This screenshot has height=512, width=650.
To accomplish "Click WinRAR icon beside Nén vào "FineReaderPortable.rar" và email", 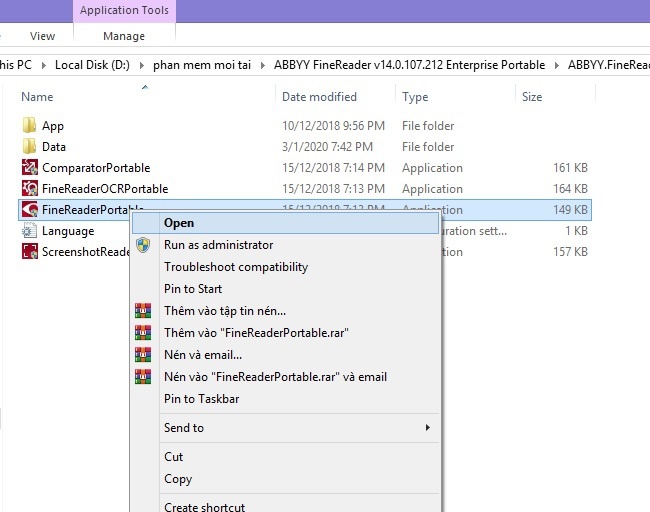I will [x=143, y=376].
